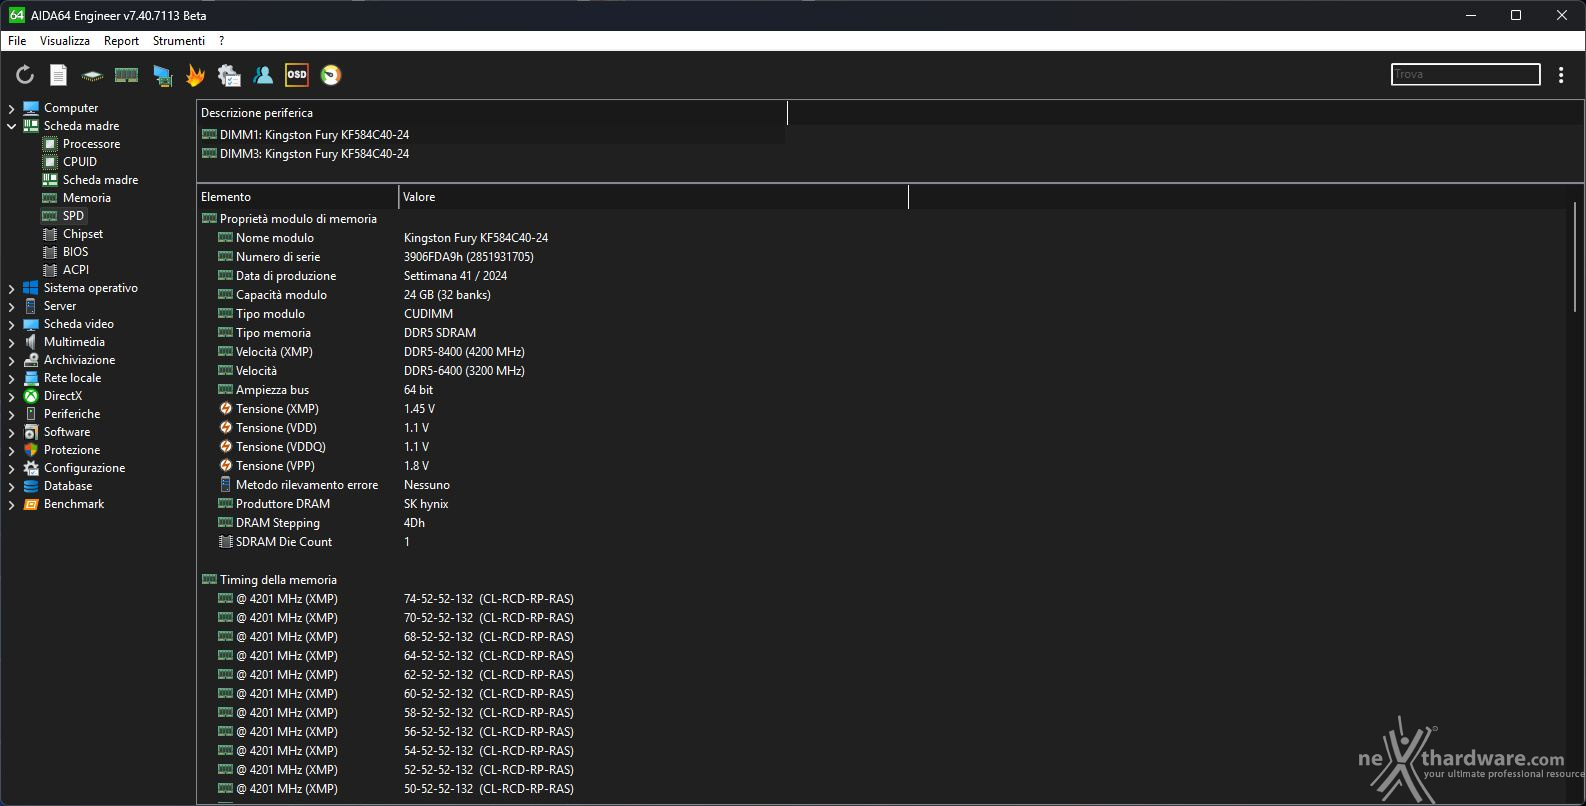Click the gauge dial toolbar icon
This screenshot has height=806, width=1586.
[331, 75]
